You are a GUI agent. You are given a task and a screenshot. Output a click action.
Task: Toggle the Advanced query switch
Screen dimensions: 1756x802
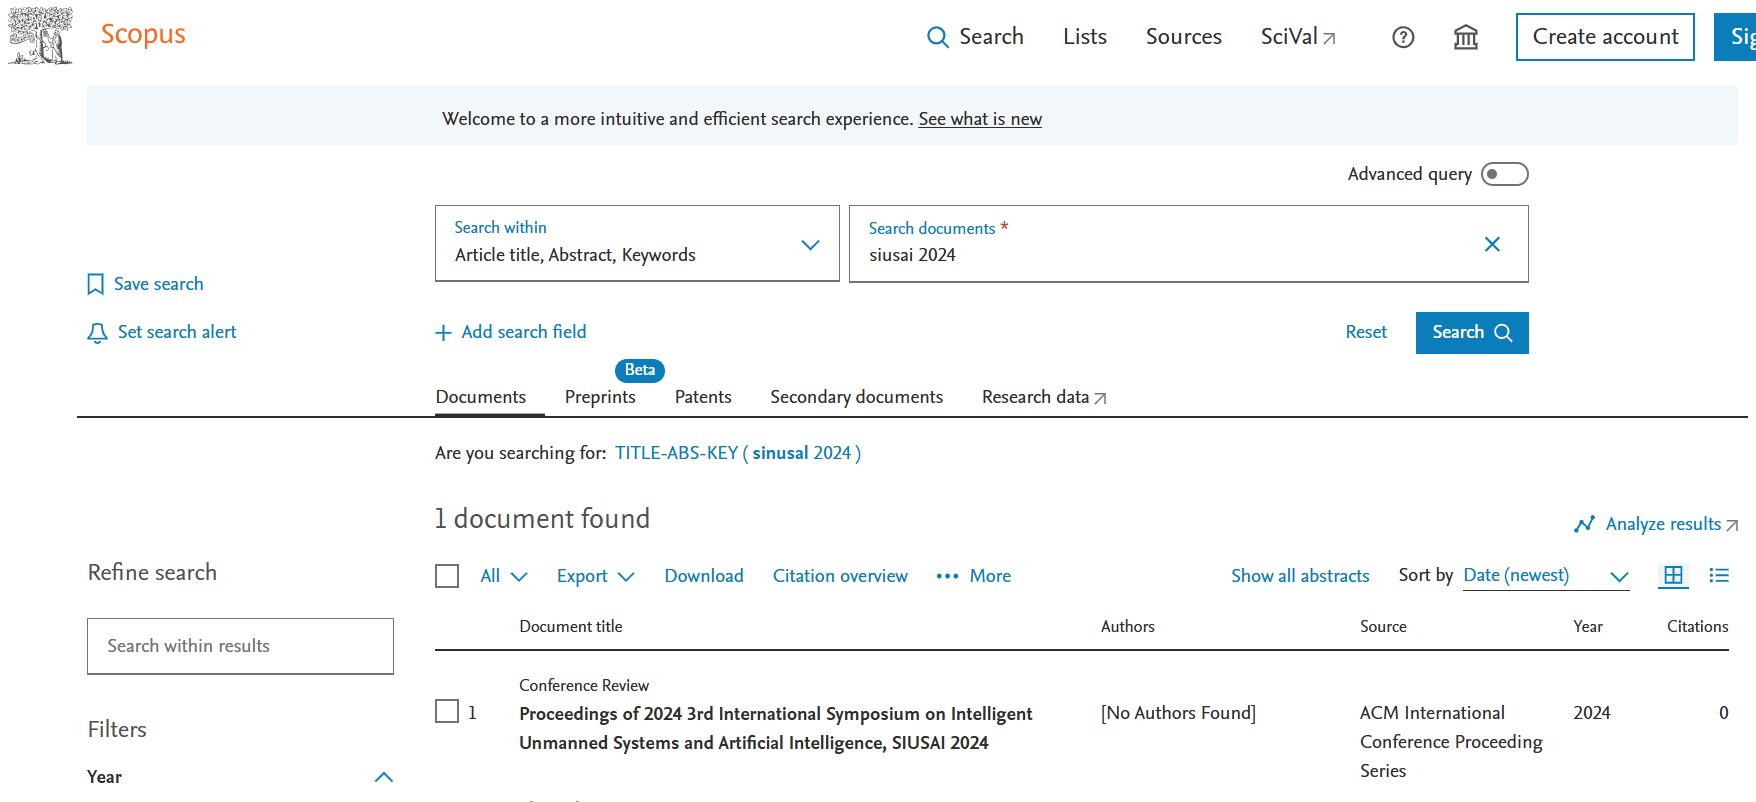pyautogui.click(x=1505, y=174)
